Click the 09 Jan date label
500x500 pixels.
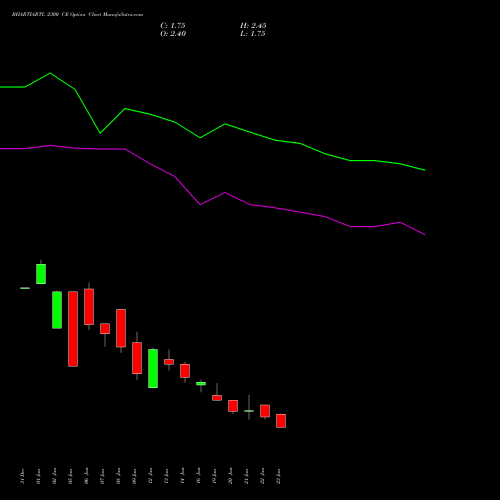coord(134,476)
